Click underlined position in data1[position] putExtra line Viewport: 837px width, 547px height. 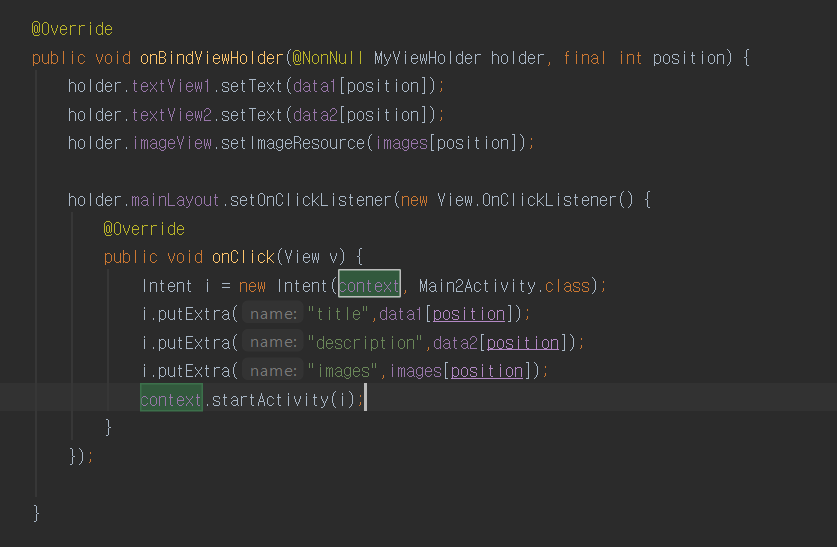point(469,314)
